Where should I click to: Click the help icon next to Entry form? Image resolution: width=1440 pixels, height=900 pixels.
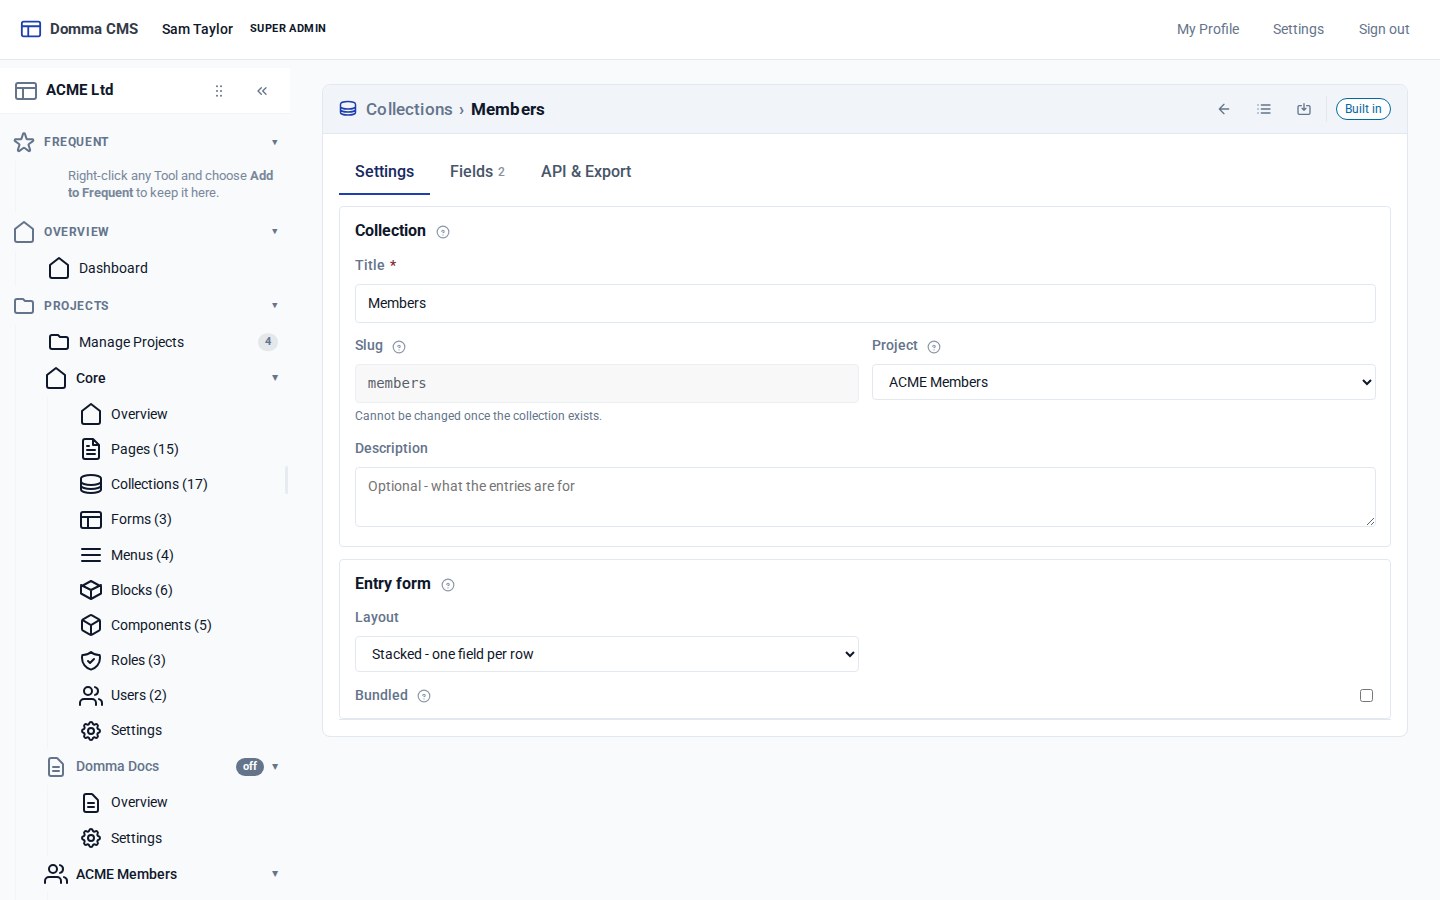tap(448, 585)
